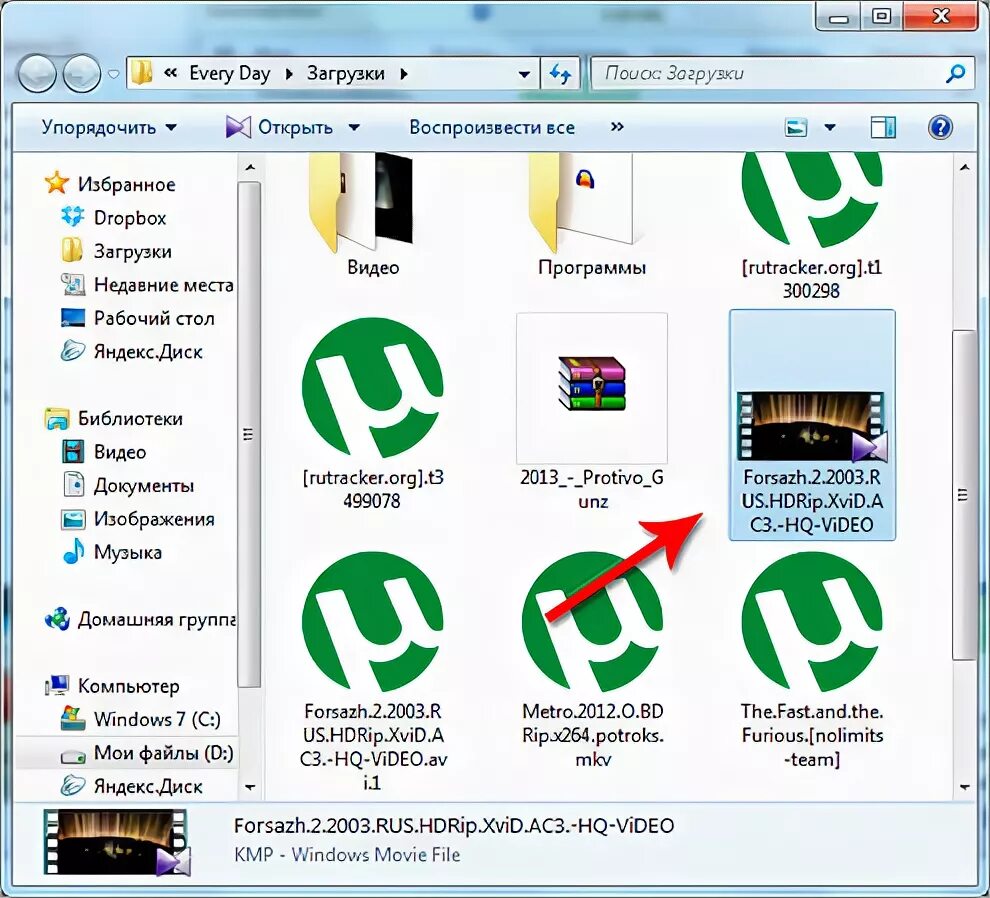Click the change view icon
Screen dimensions: 990x898
pos(796,128)
